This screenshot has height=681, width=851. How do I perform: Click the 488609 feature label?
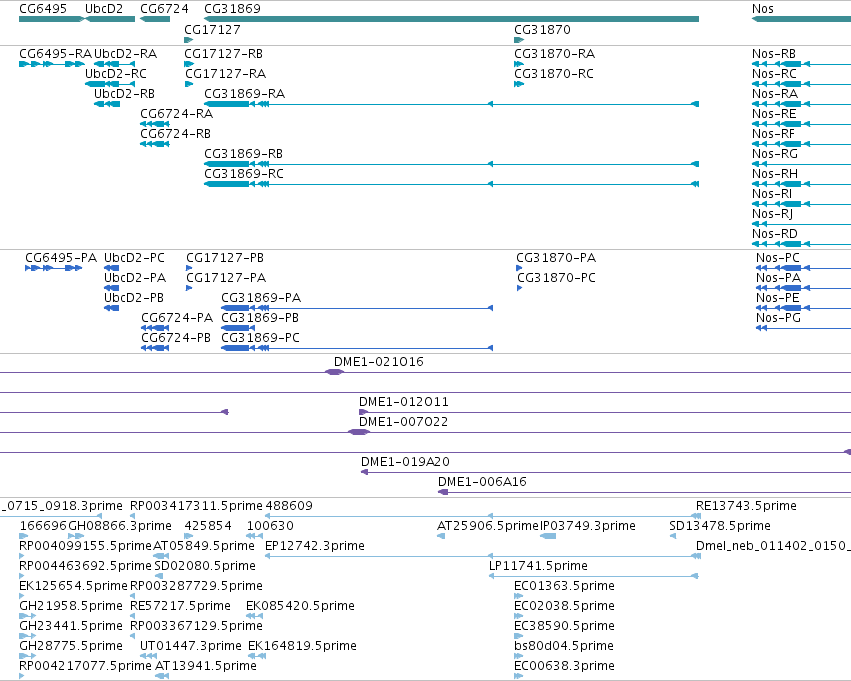(x=289, y=506)
